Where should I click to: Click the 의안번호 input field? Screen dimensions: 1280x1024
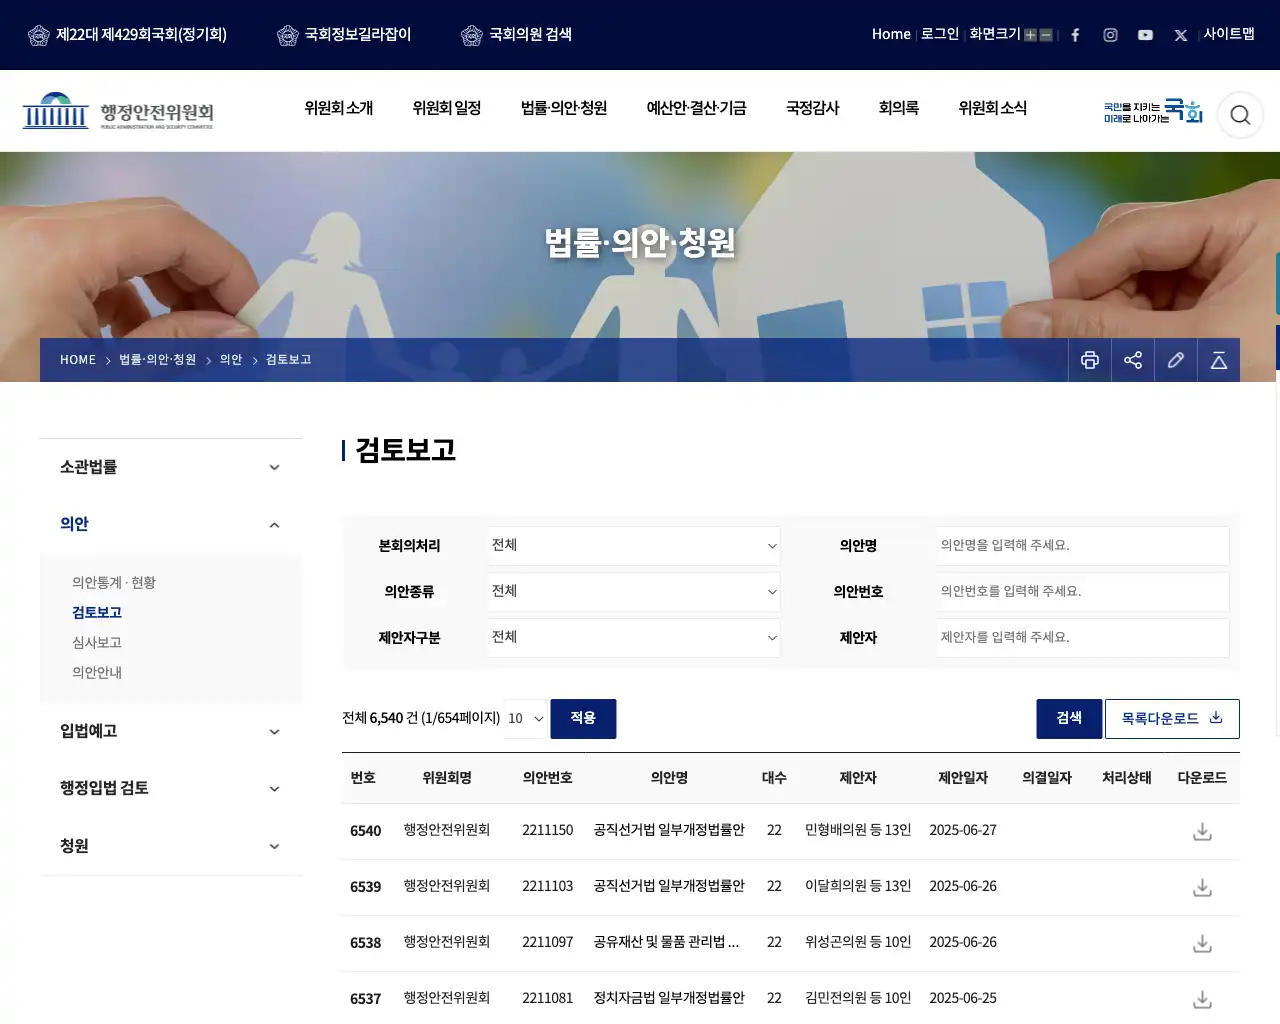[x=1083, y=592]
